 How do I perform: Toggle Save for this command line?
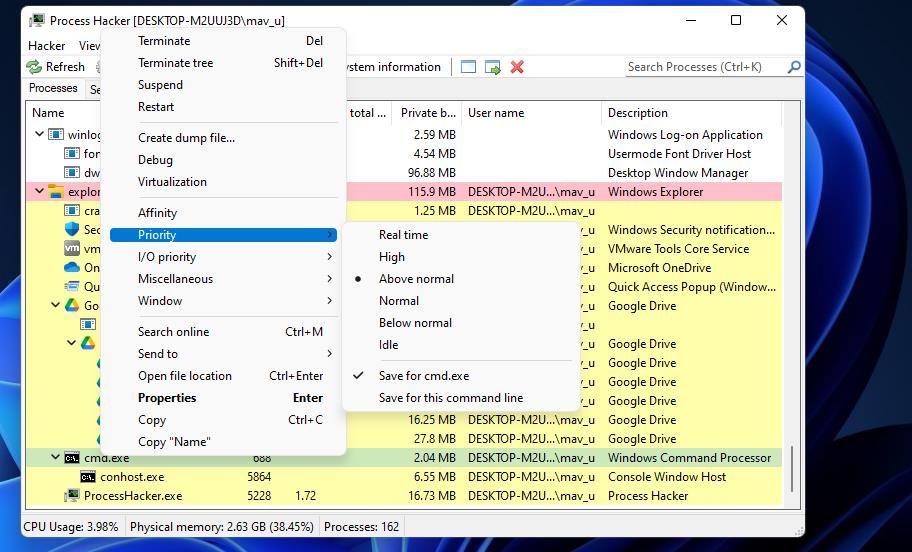tap(451, 398)
